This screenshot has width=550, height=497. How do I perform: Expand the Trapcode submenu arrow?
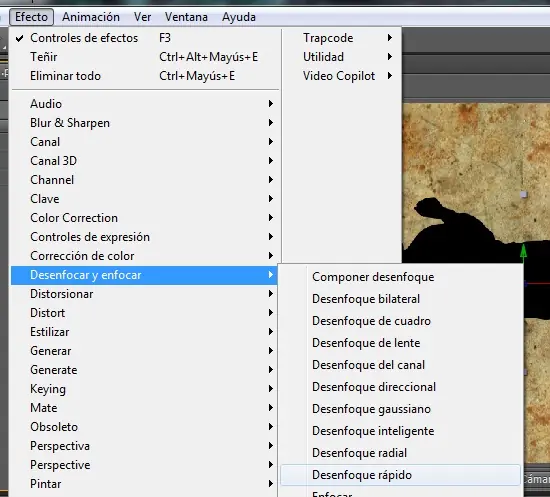[390, 38]
